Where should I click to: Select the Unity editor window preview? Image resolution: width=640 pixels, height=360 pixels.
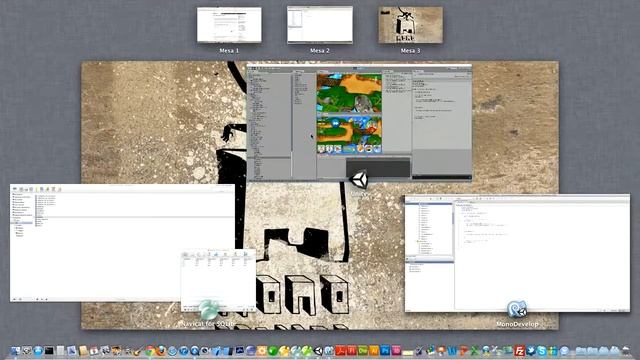(x=359, y=122)
